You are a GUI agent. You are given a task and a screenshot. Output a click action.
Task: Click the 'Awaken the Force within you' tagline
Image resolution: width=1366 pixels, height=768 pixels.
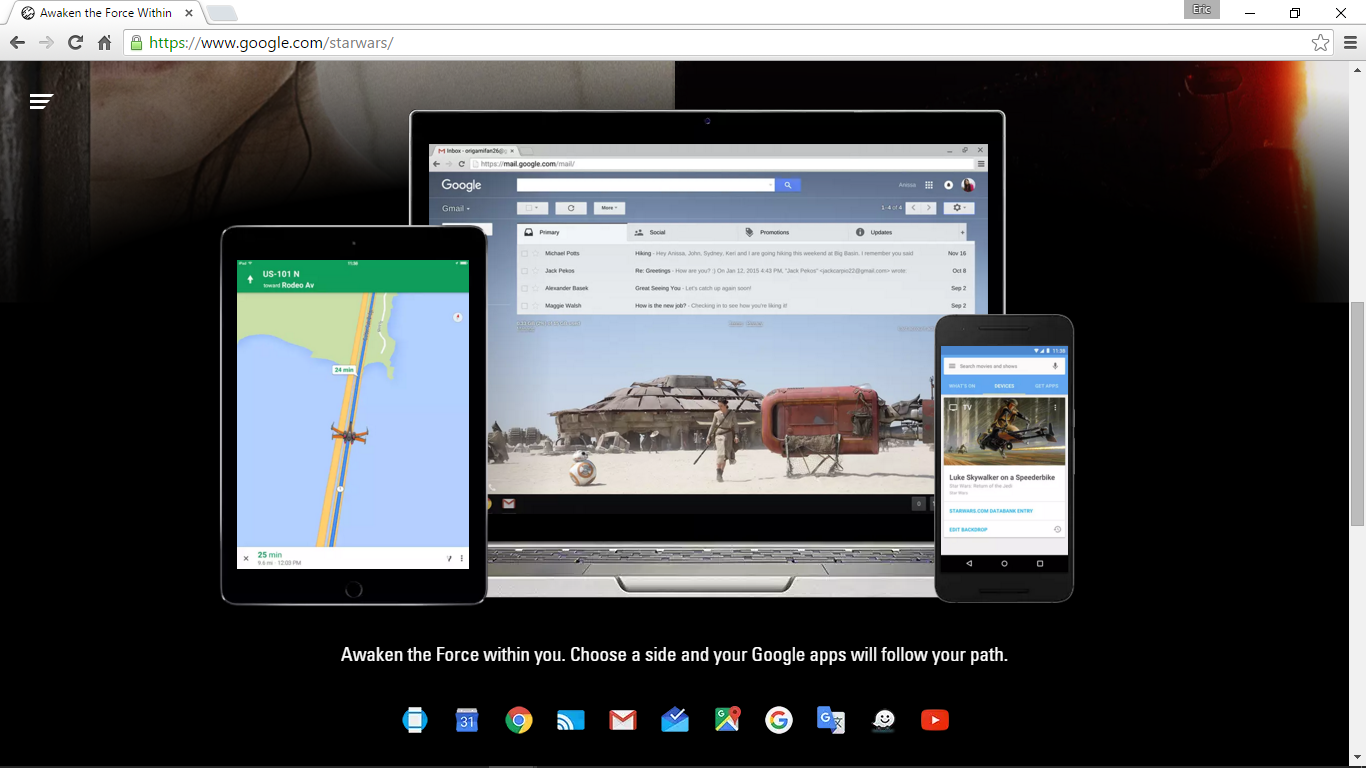coord(674,655)
